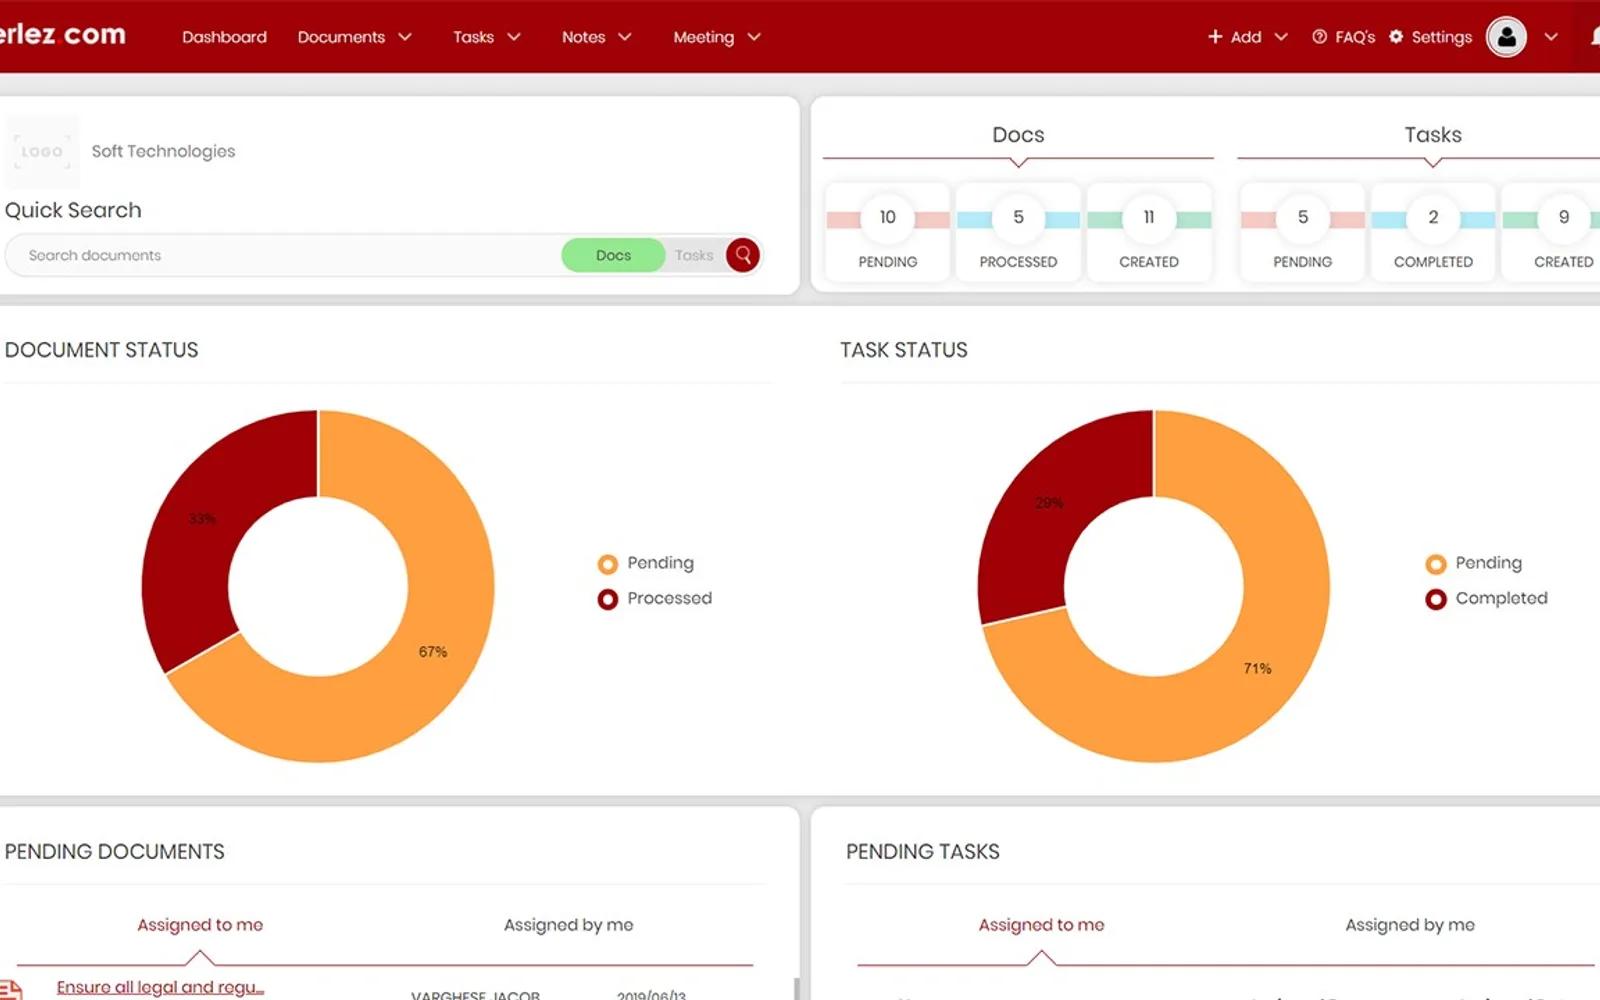The width and height of the screenshot is (1600, 1000).
Task: Expand the Add dropdown arrow
Action: point(1281,37)
